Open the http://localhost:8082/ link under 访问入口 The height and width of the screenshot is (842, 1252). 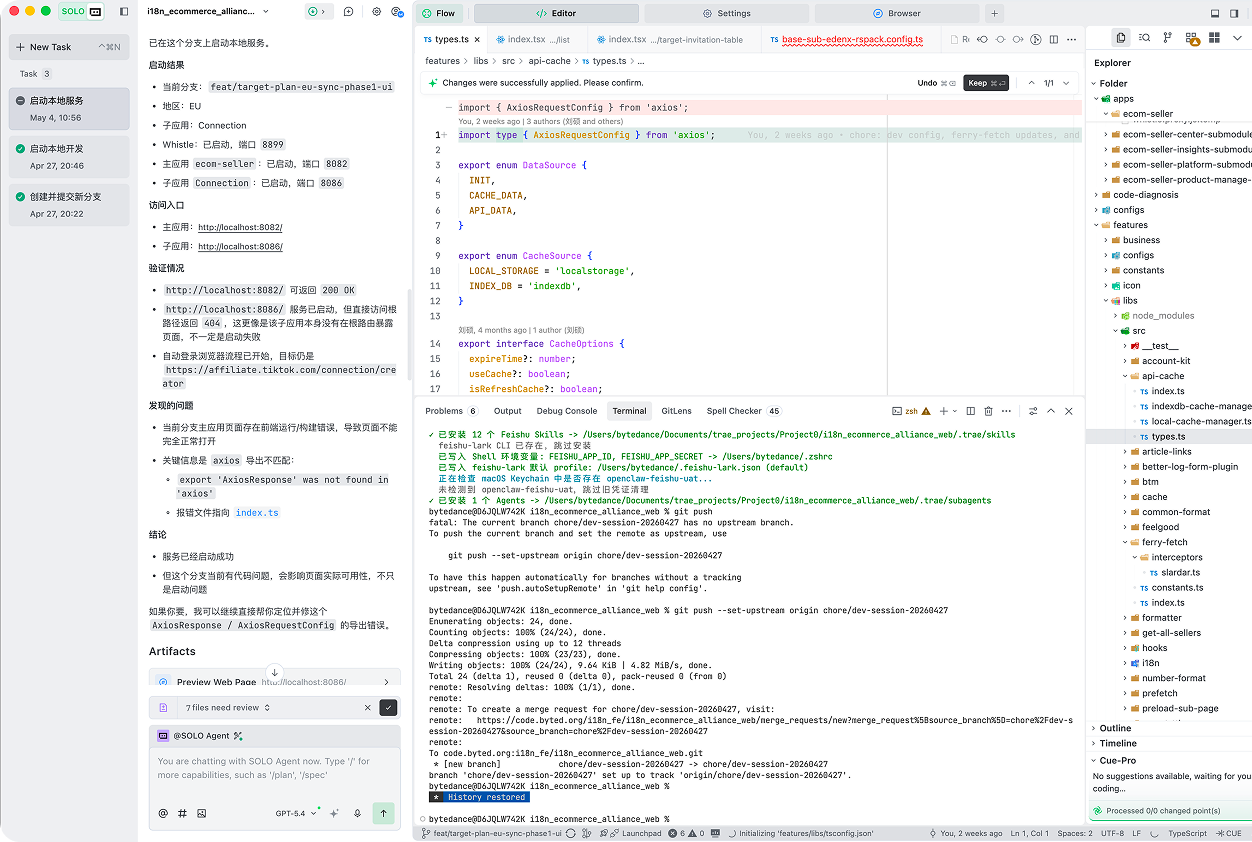coord(240,228)
